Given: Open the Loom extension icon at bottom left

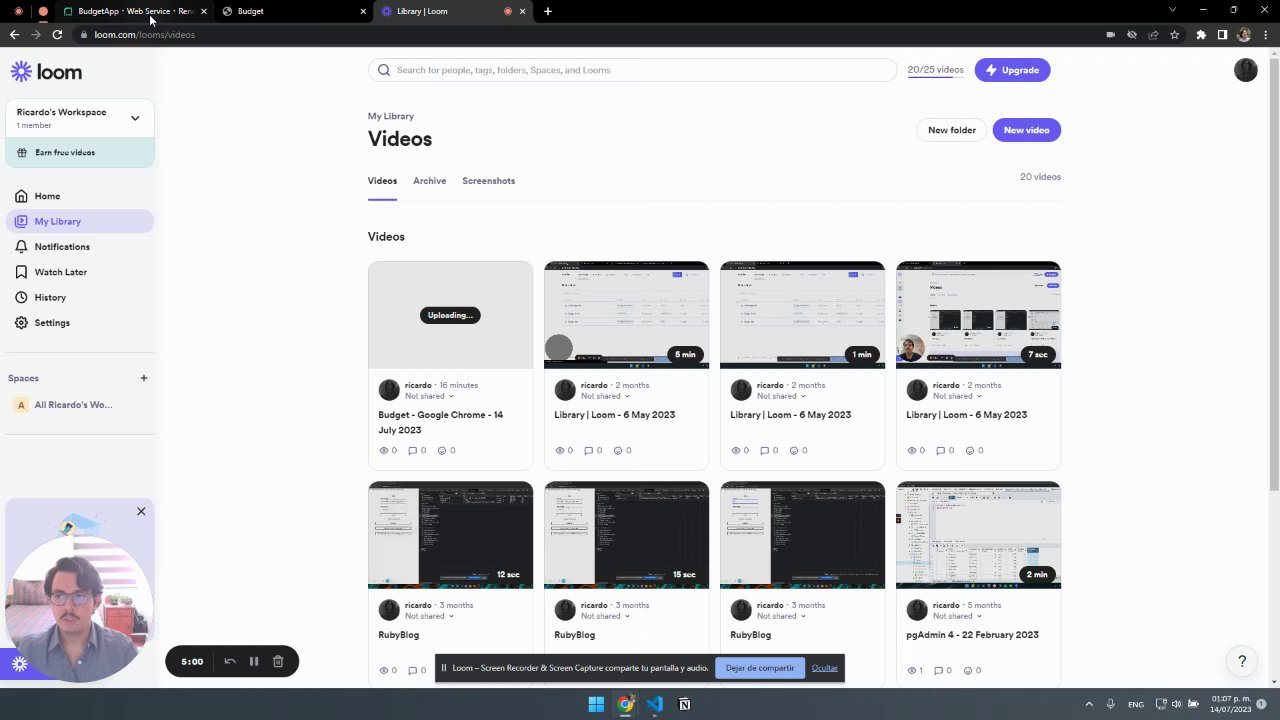Looking at the screenshot, I should 19,663.
